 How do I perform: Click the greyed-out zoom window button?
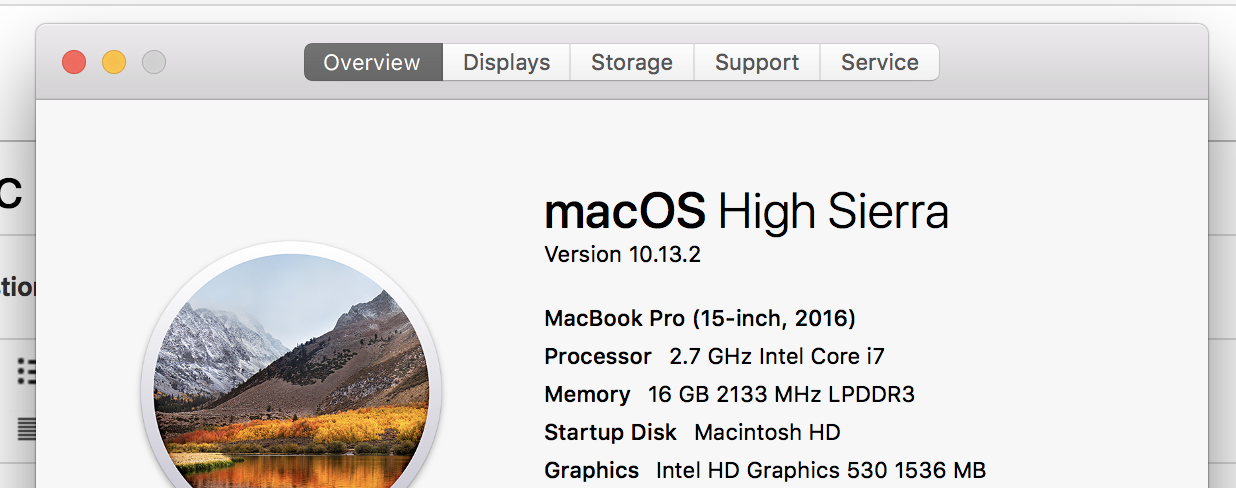(154, 62)
